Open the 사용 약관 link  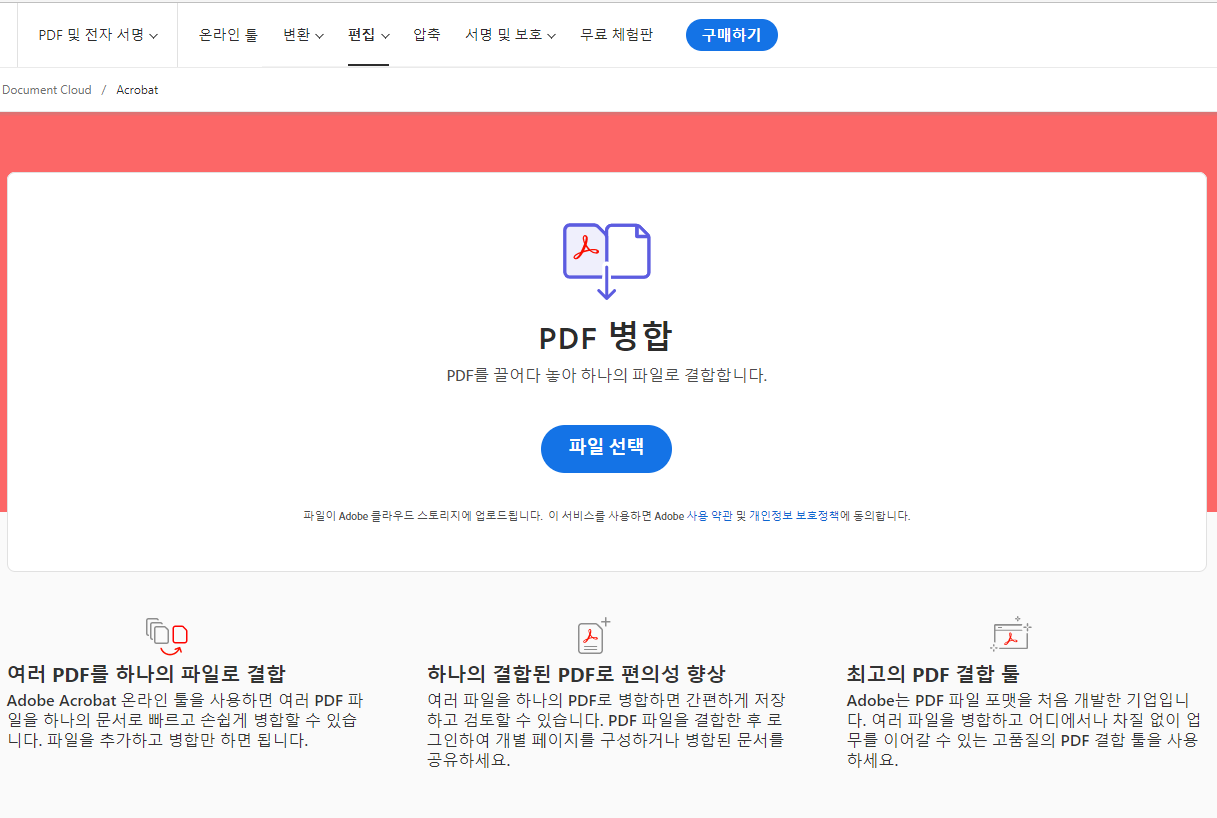[x=709, y=516]
